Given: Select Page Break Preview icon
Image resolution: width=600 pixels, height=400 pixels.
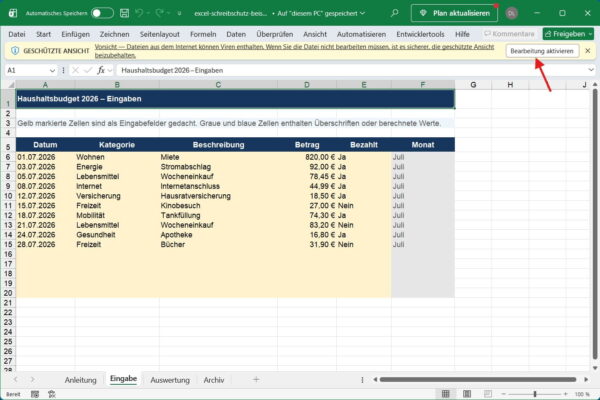Looking at the screenshot, I should tap(488, 394).
